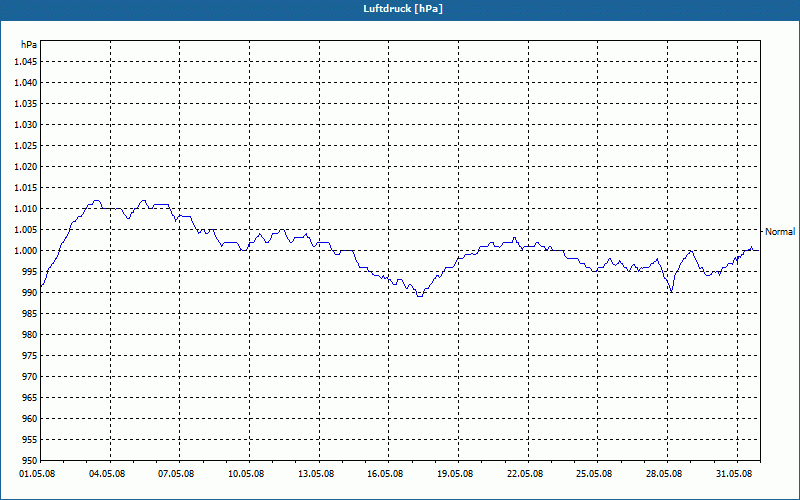Click the 1.020 y-axis value
800x500 pixels.
click(x=26, y=167)
